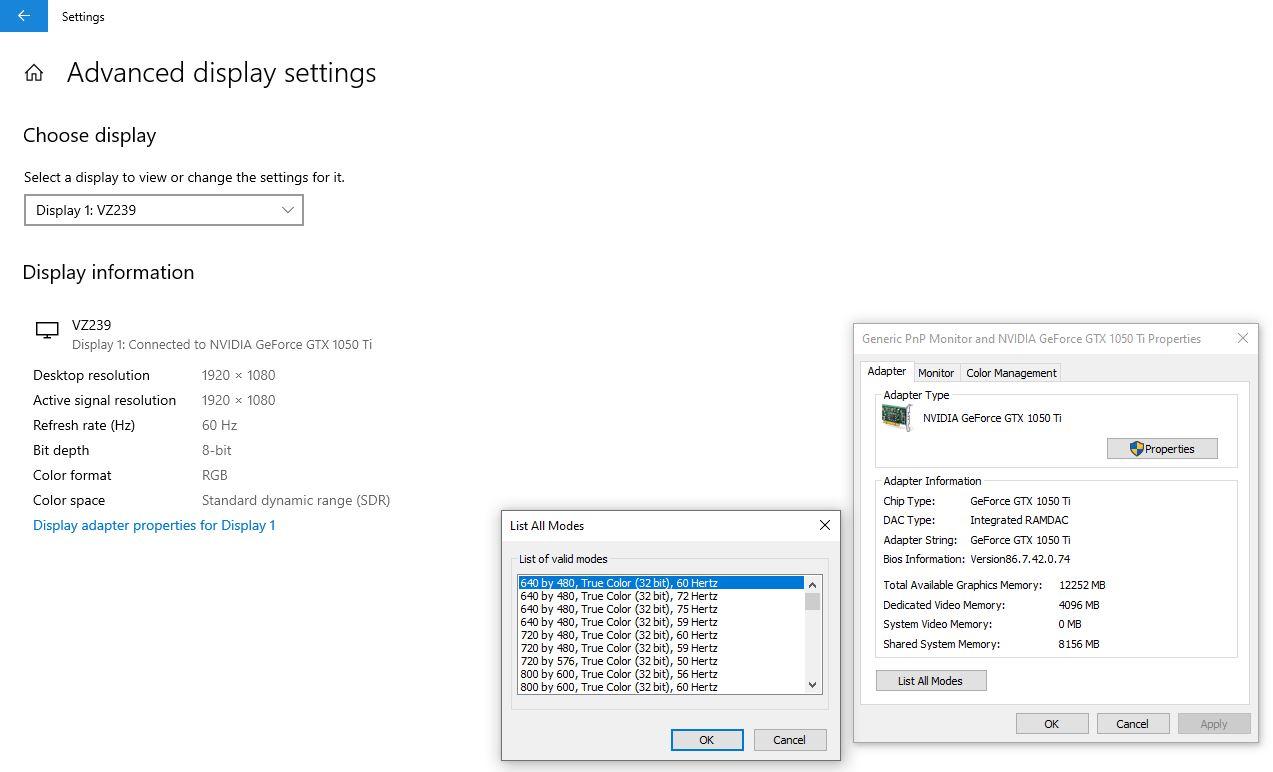Click Standard dynamic range (SDR) value
This screenshot has height=772, width=1273.
[296, 500]
